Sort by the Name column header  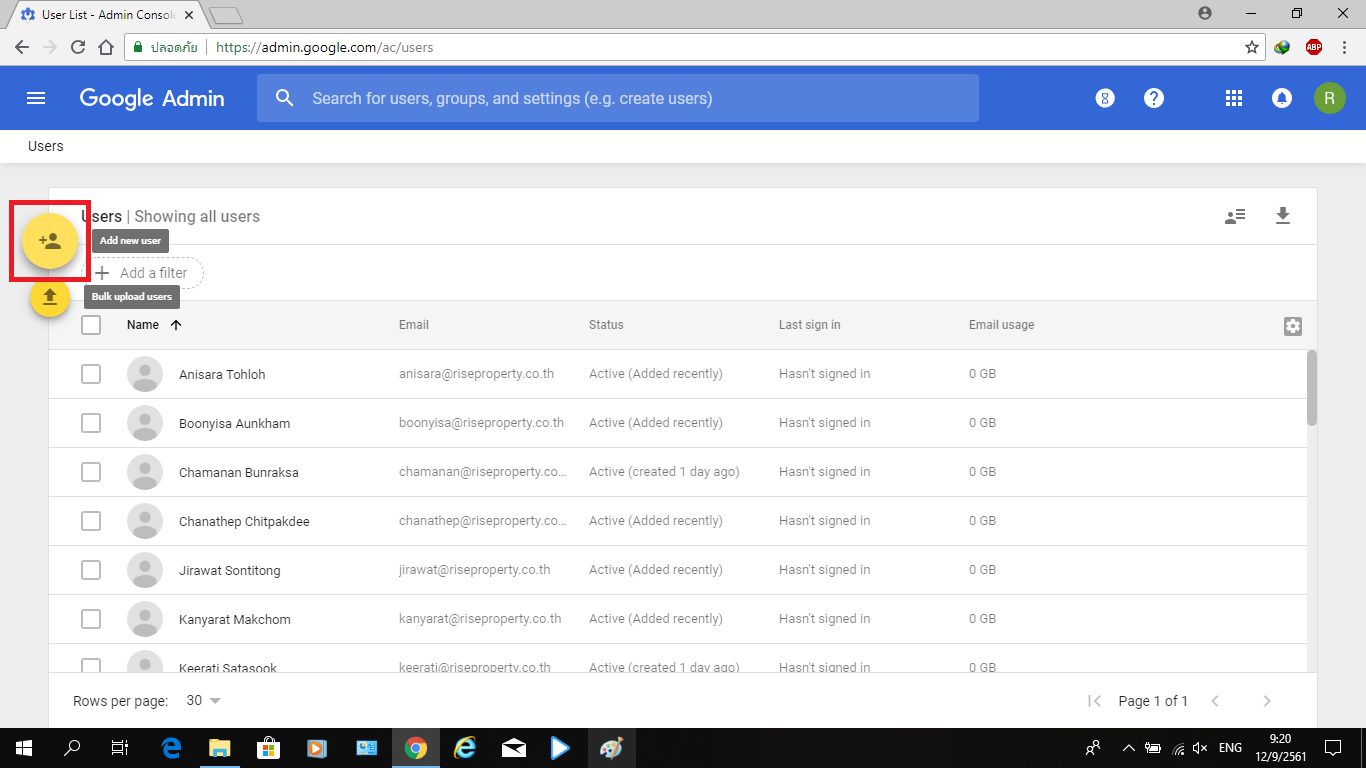click(143, 325)
